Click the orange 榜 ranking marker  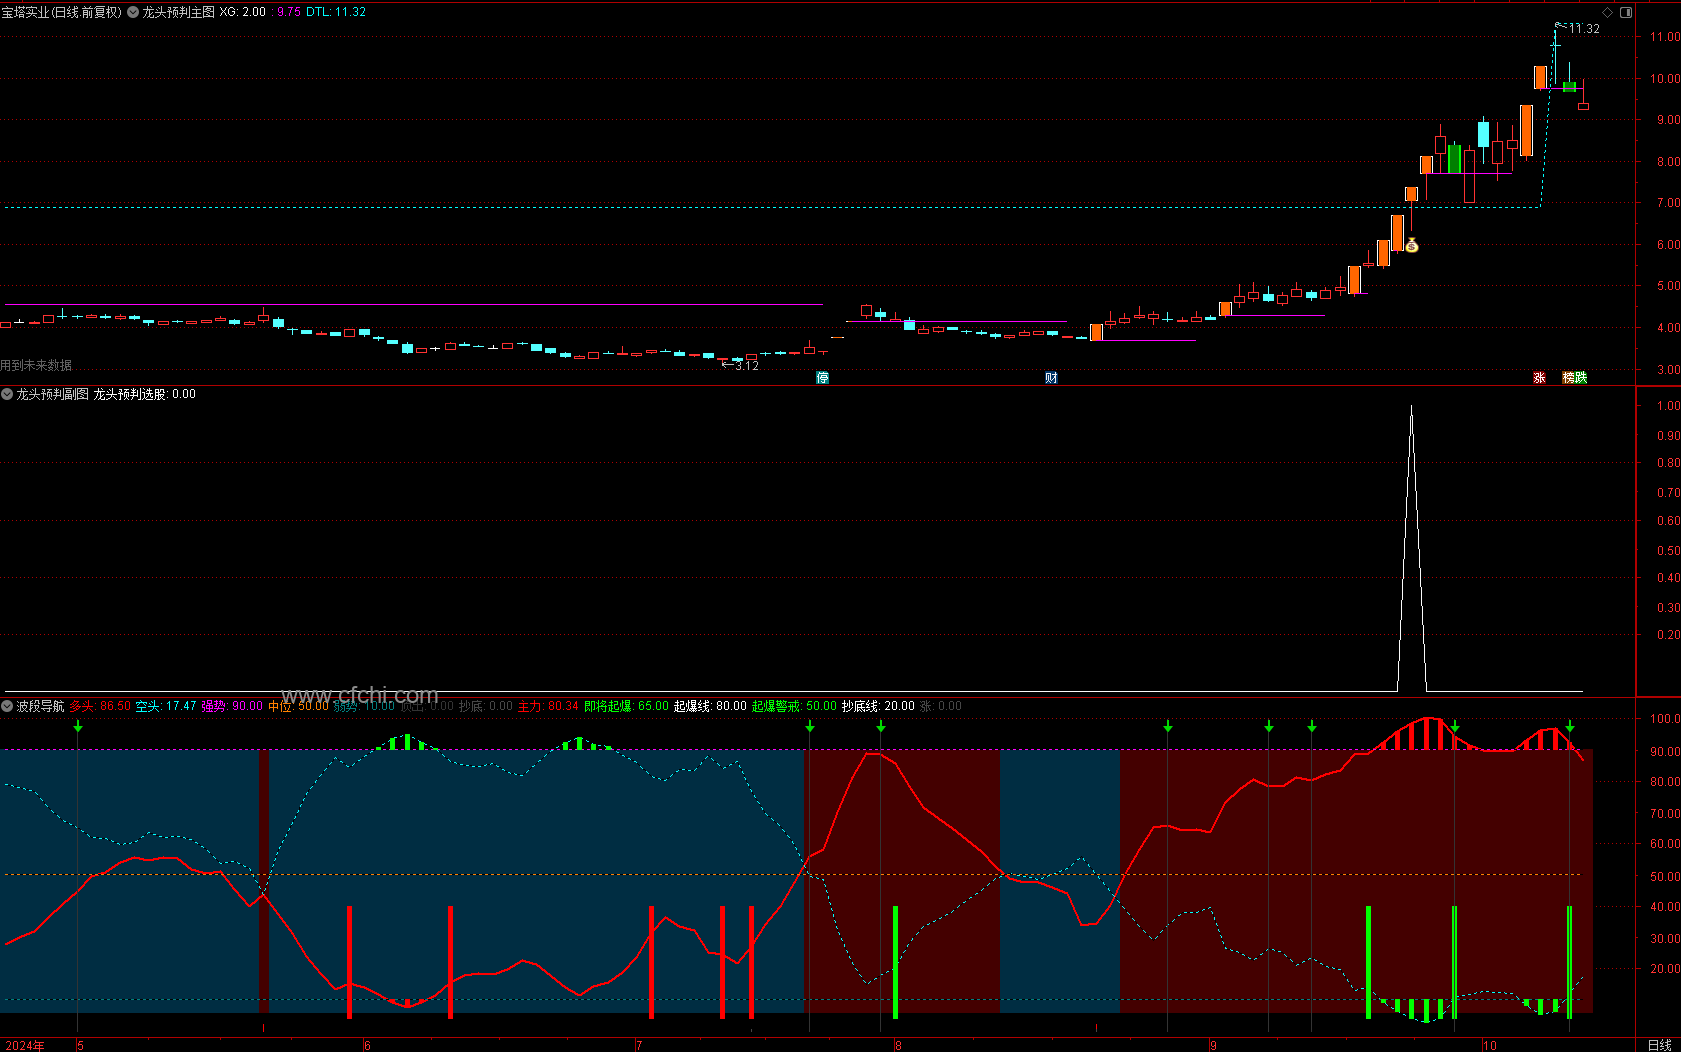pos(1568,377)
